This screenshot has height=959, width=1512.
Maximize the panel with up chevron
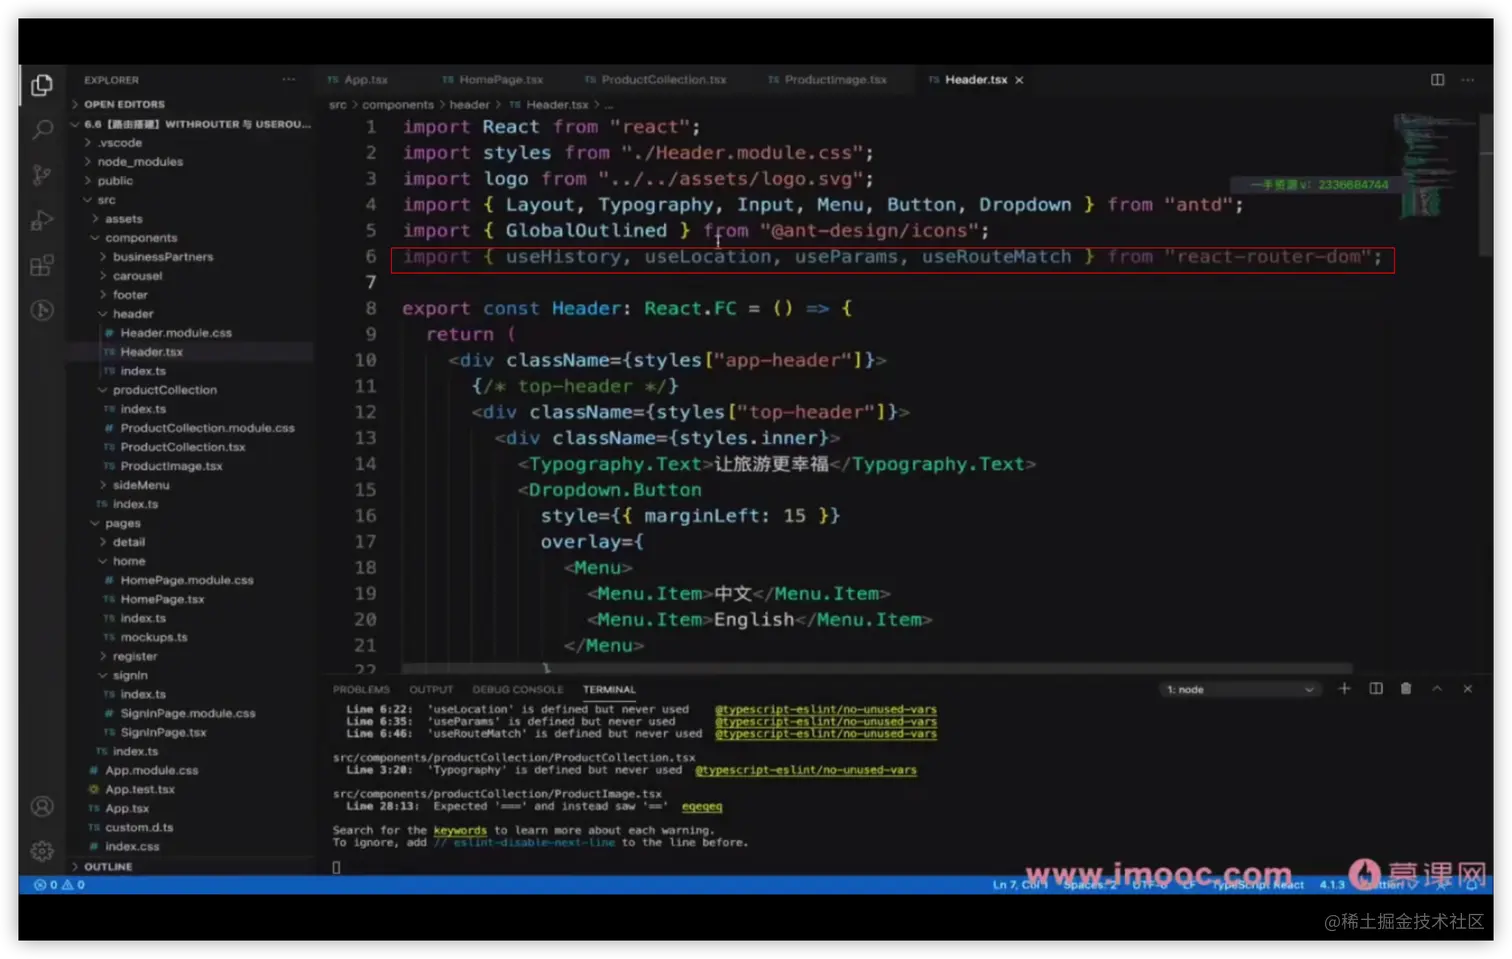1437,689
